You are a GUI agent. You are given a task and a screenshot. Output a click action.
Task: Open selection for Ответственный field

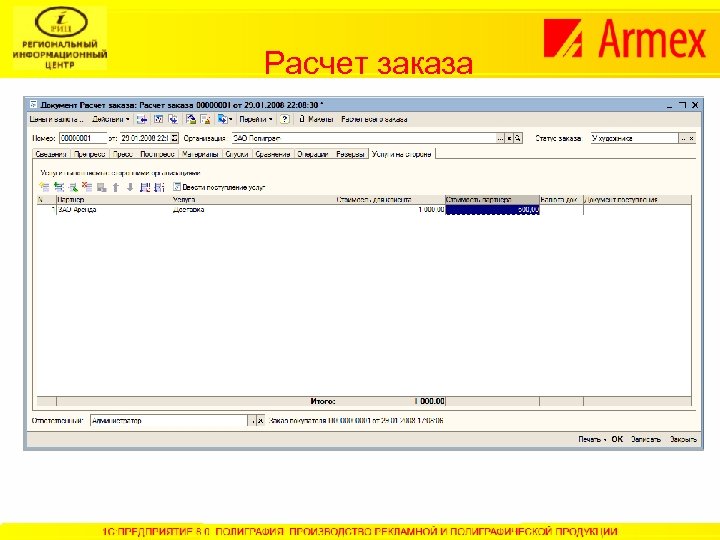(x=252, y=420)
